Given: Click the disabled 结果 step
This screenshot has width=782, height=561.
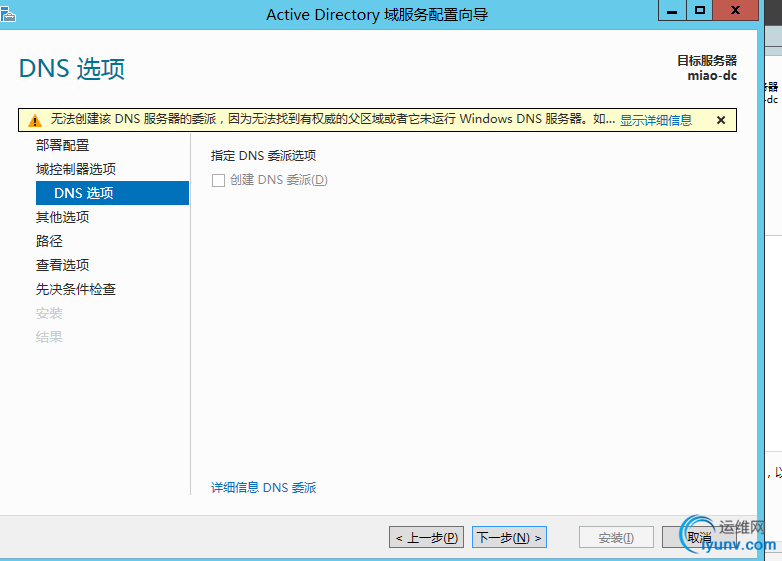Looking at the screenshot, I should tap(49, 337).
